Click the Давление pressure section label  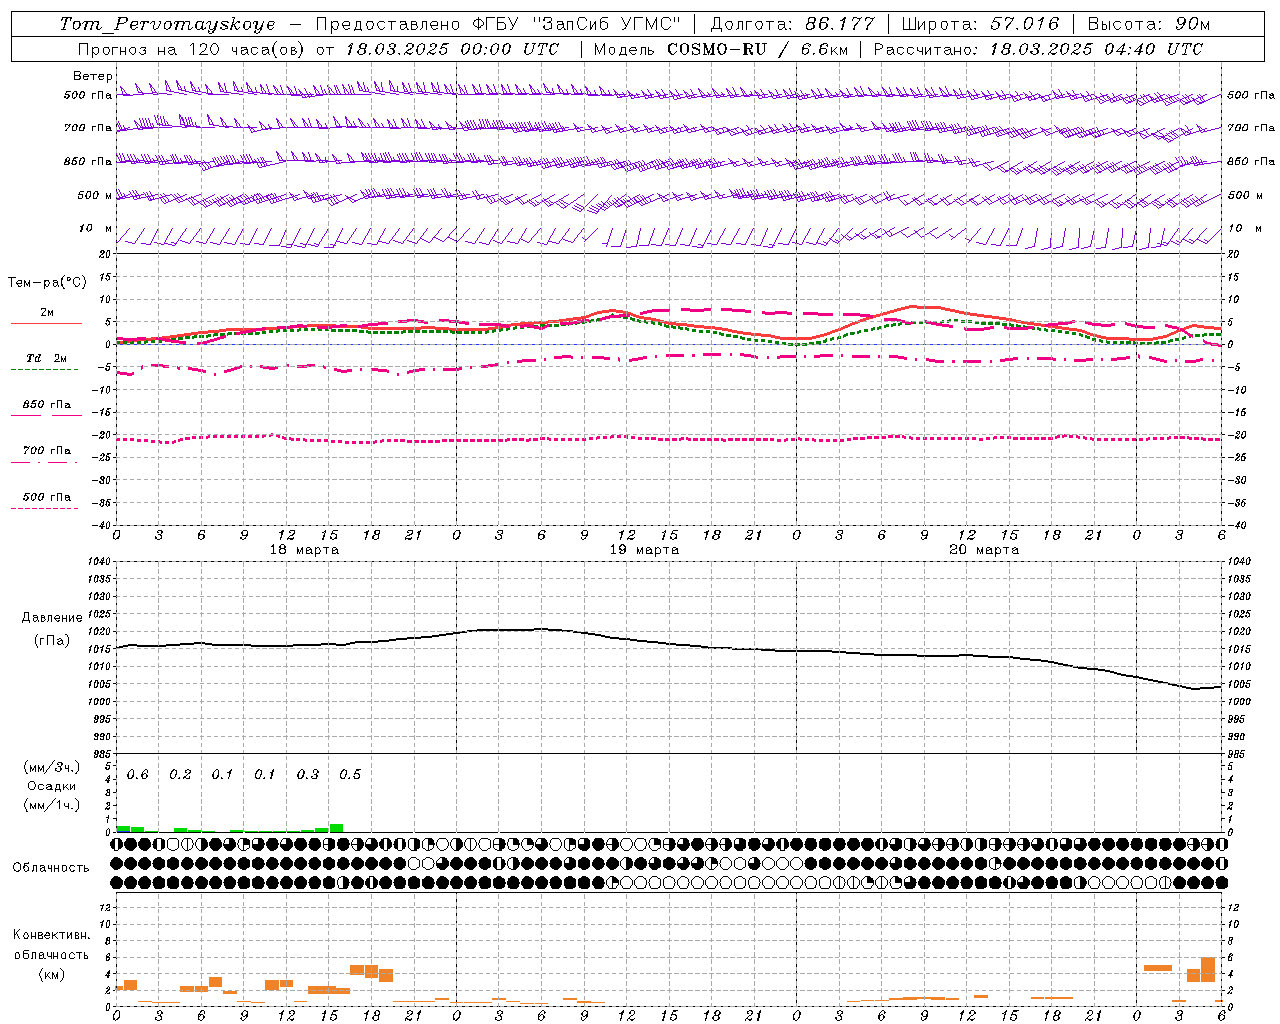coord(52,618)
